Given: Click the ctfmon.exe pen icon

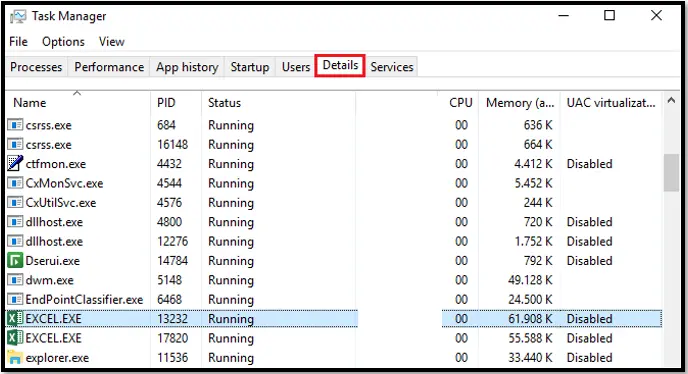Looking at the screenshot, I should tap(15, 163).
